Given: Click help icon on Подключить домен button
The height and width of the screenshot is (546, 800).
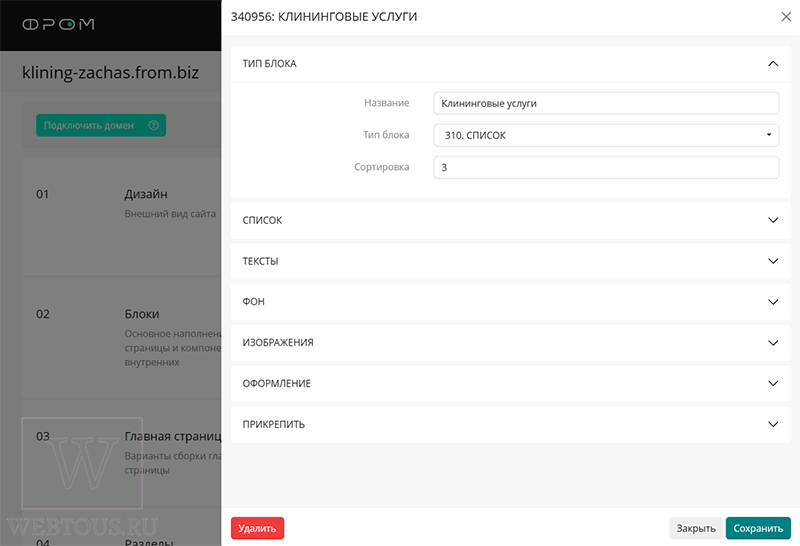Looking at the screenshot, I should coord(154,125).
